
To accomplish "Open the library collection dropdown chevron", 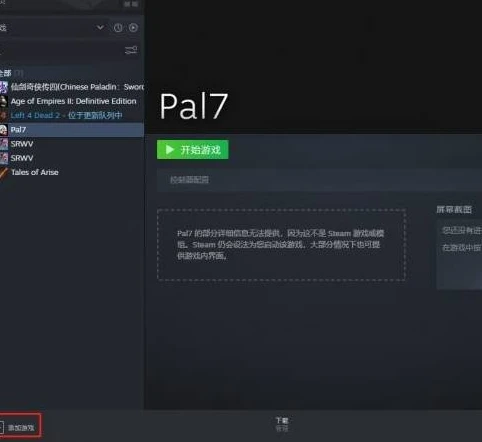I will 100,27.
